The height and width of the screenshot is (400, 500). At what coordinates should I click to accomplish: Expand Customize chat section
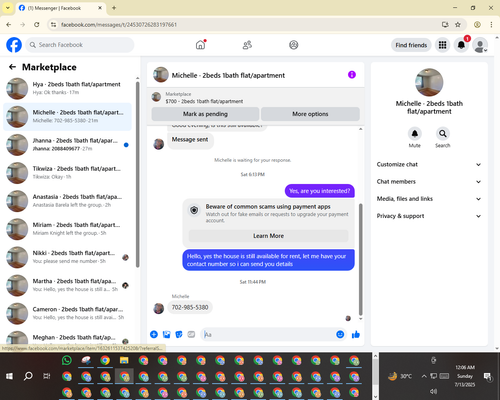click(429, 164)
